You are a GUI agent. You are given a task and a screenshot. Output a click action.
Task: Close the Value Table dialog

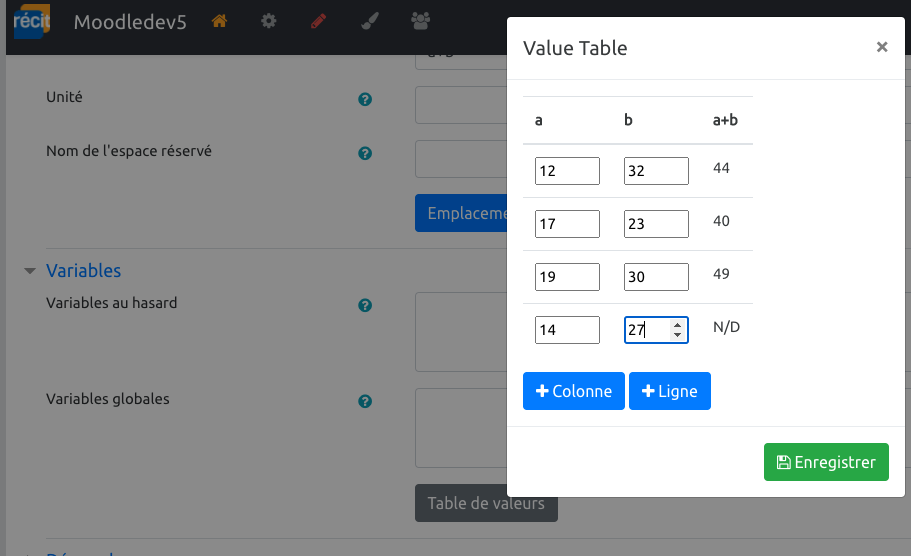point(881,47)
